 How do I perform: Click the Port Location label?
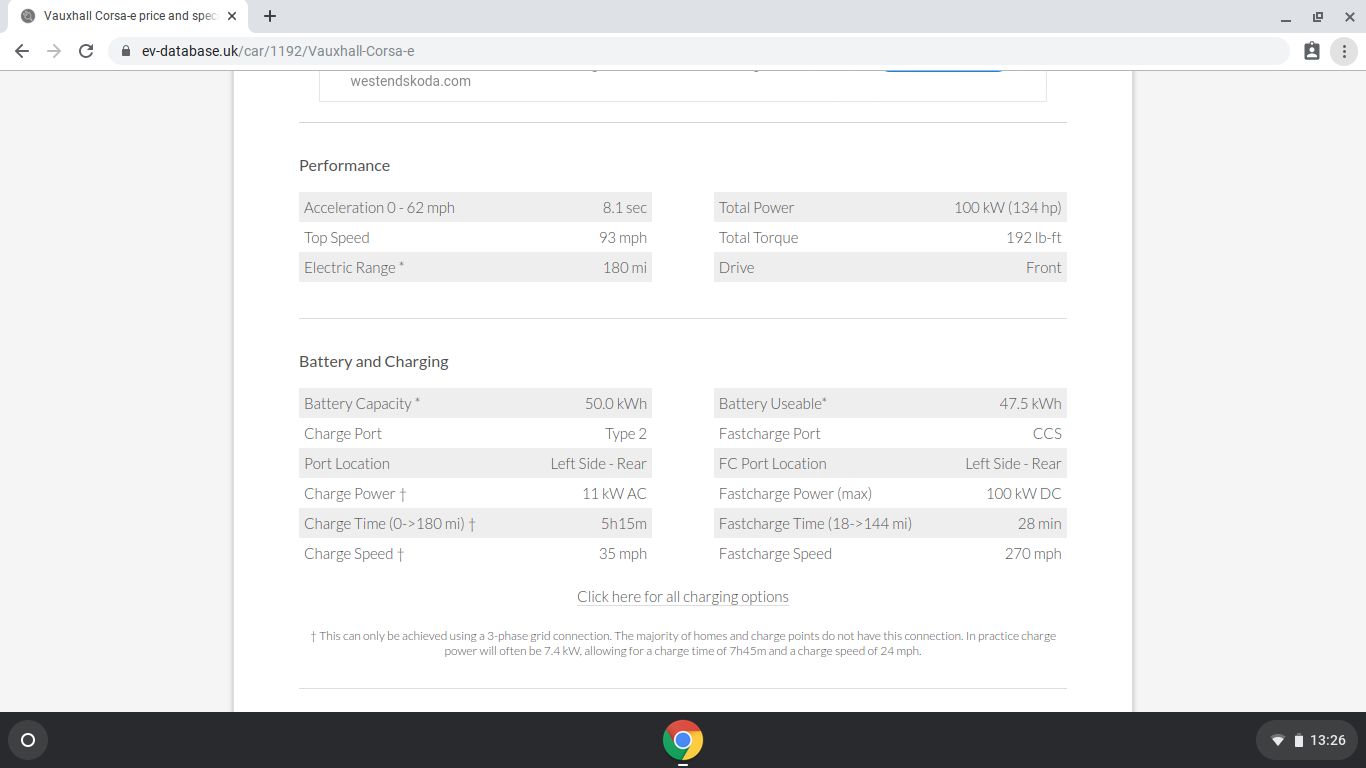click(347, 464)
